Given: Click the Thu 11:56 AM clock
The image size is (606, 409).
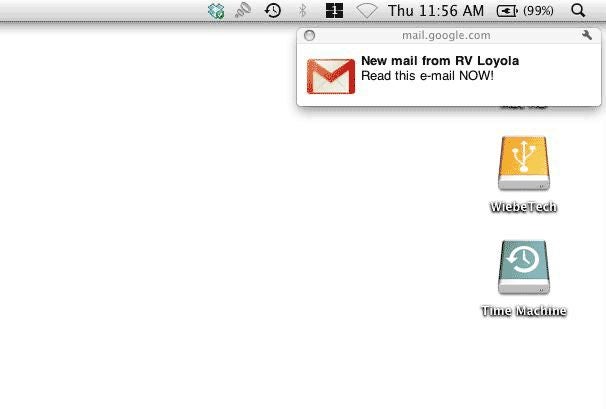Looking at the screenshot, I should tap(436, 10).
